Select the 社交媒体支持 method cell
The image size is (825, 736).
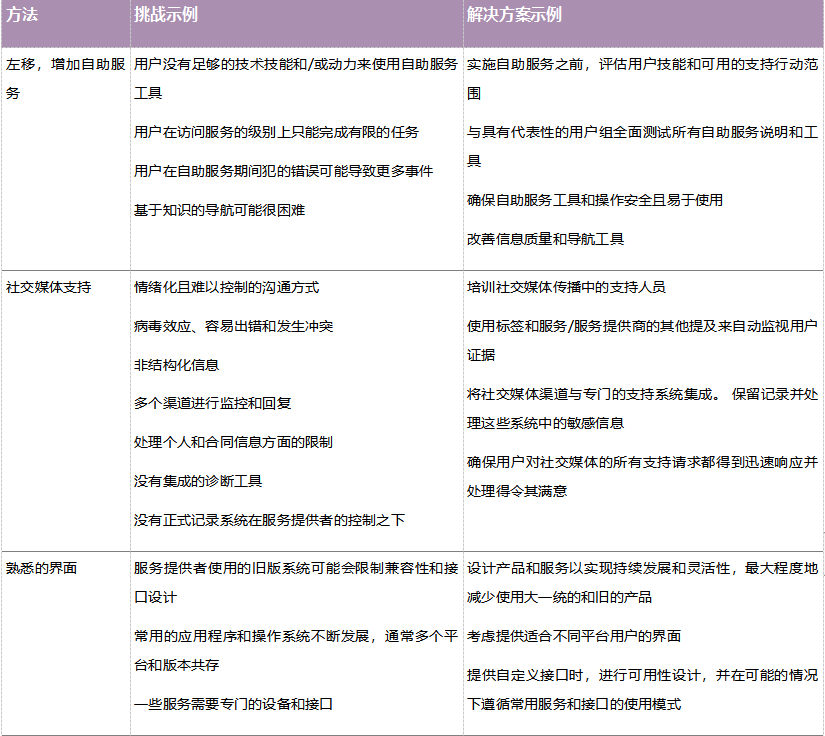tap(48, 287)
